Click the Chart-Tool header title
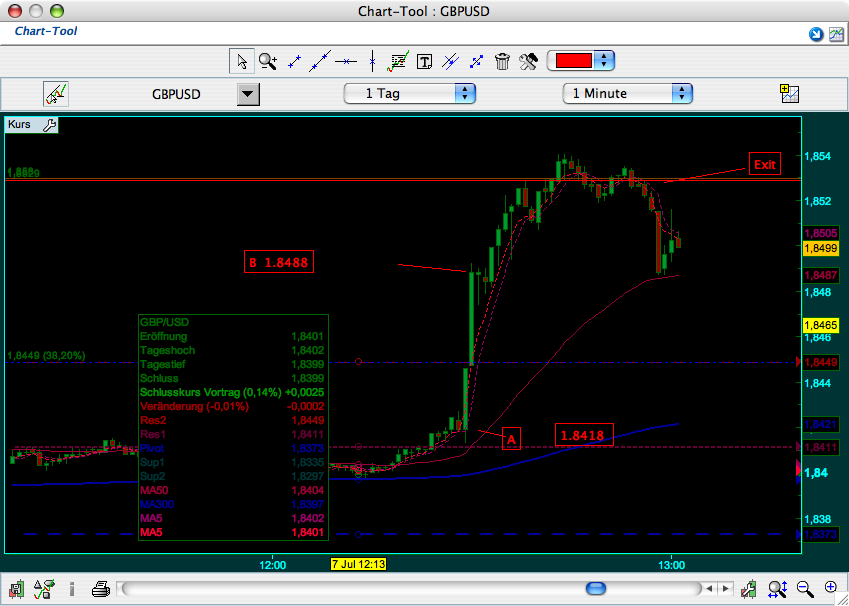The height and width of the screenshot is (606, 849). tap(46, 31)
